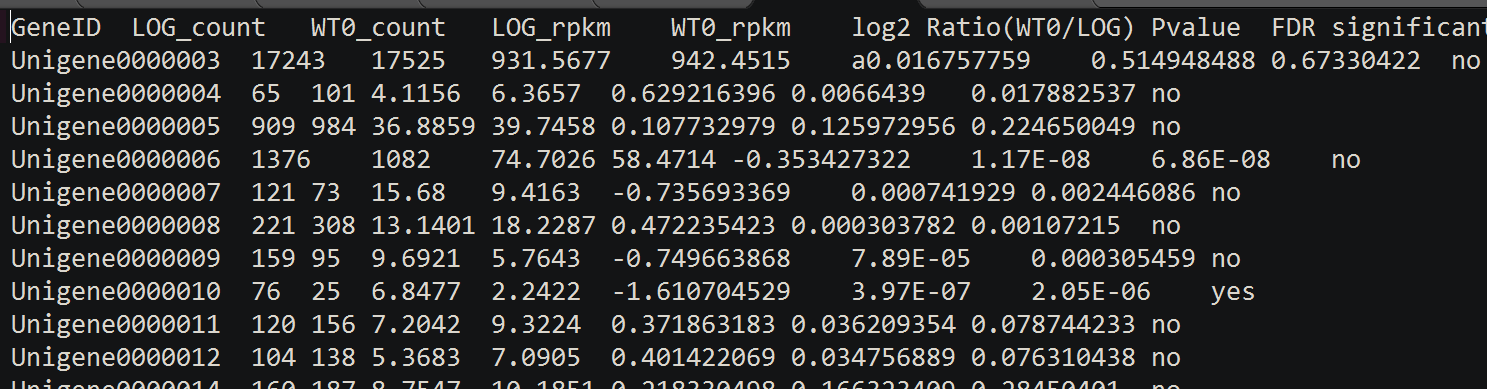The height and width of the screenshot is (389, 1487).
Task: Click the value 0.036209354
Action: tap(873, 325)
